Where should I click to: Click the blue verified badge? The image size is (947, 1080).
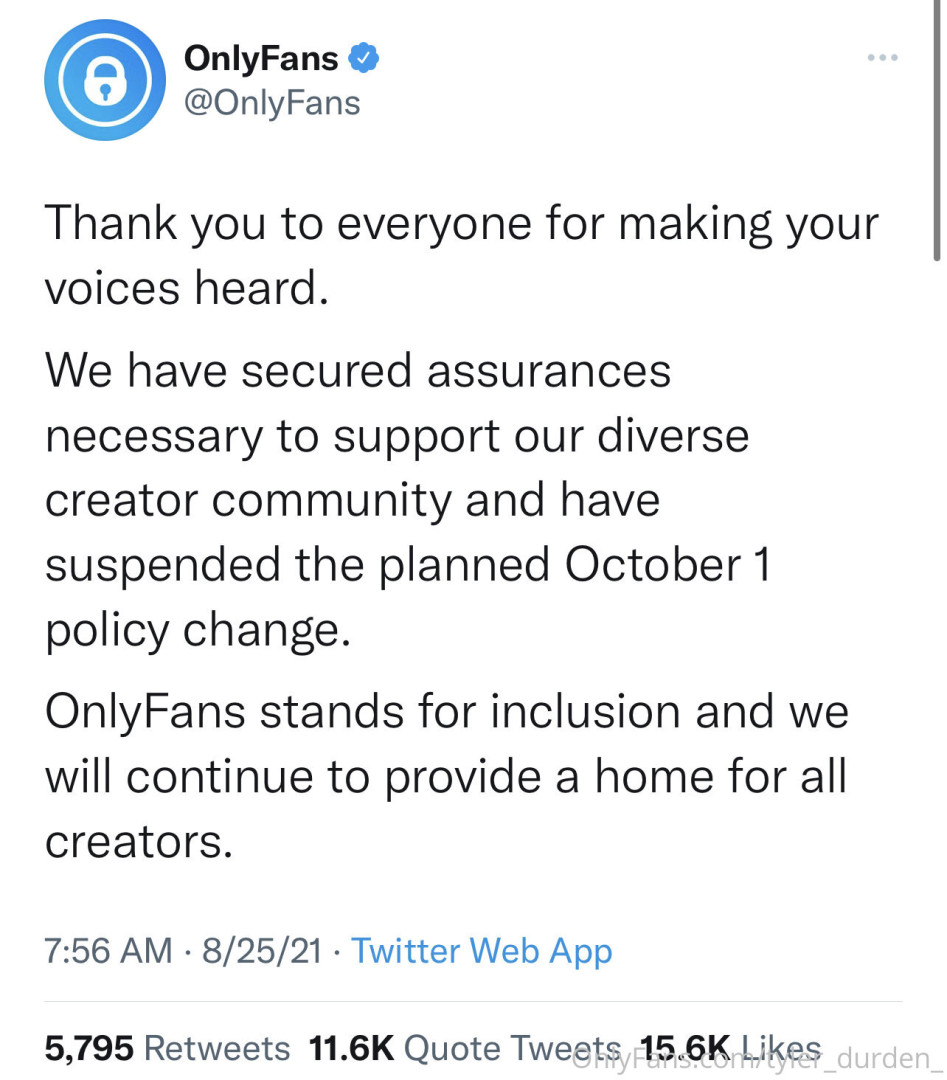362,60
